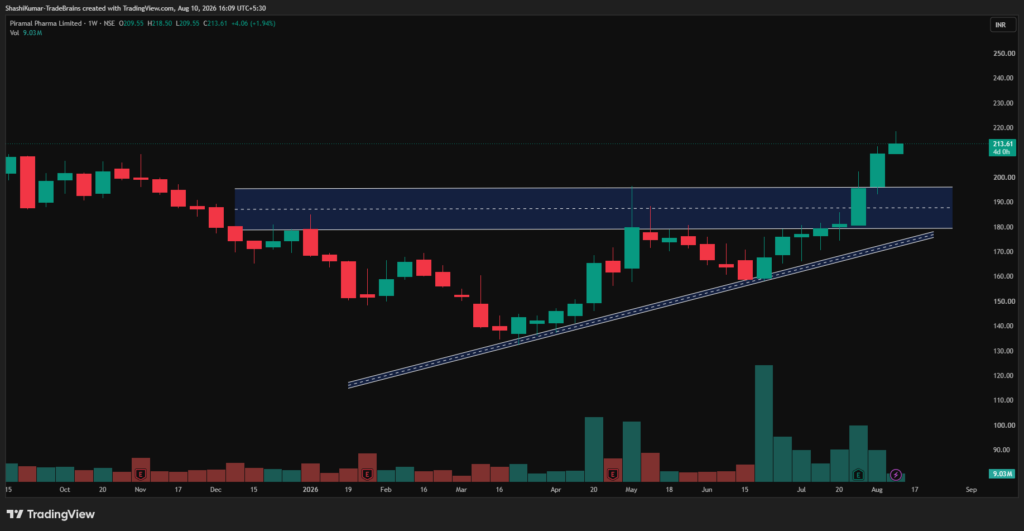Click the 213.61 current price label

tap(1002, 148)
